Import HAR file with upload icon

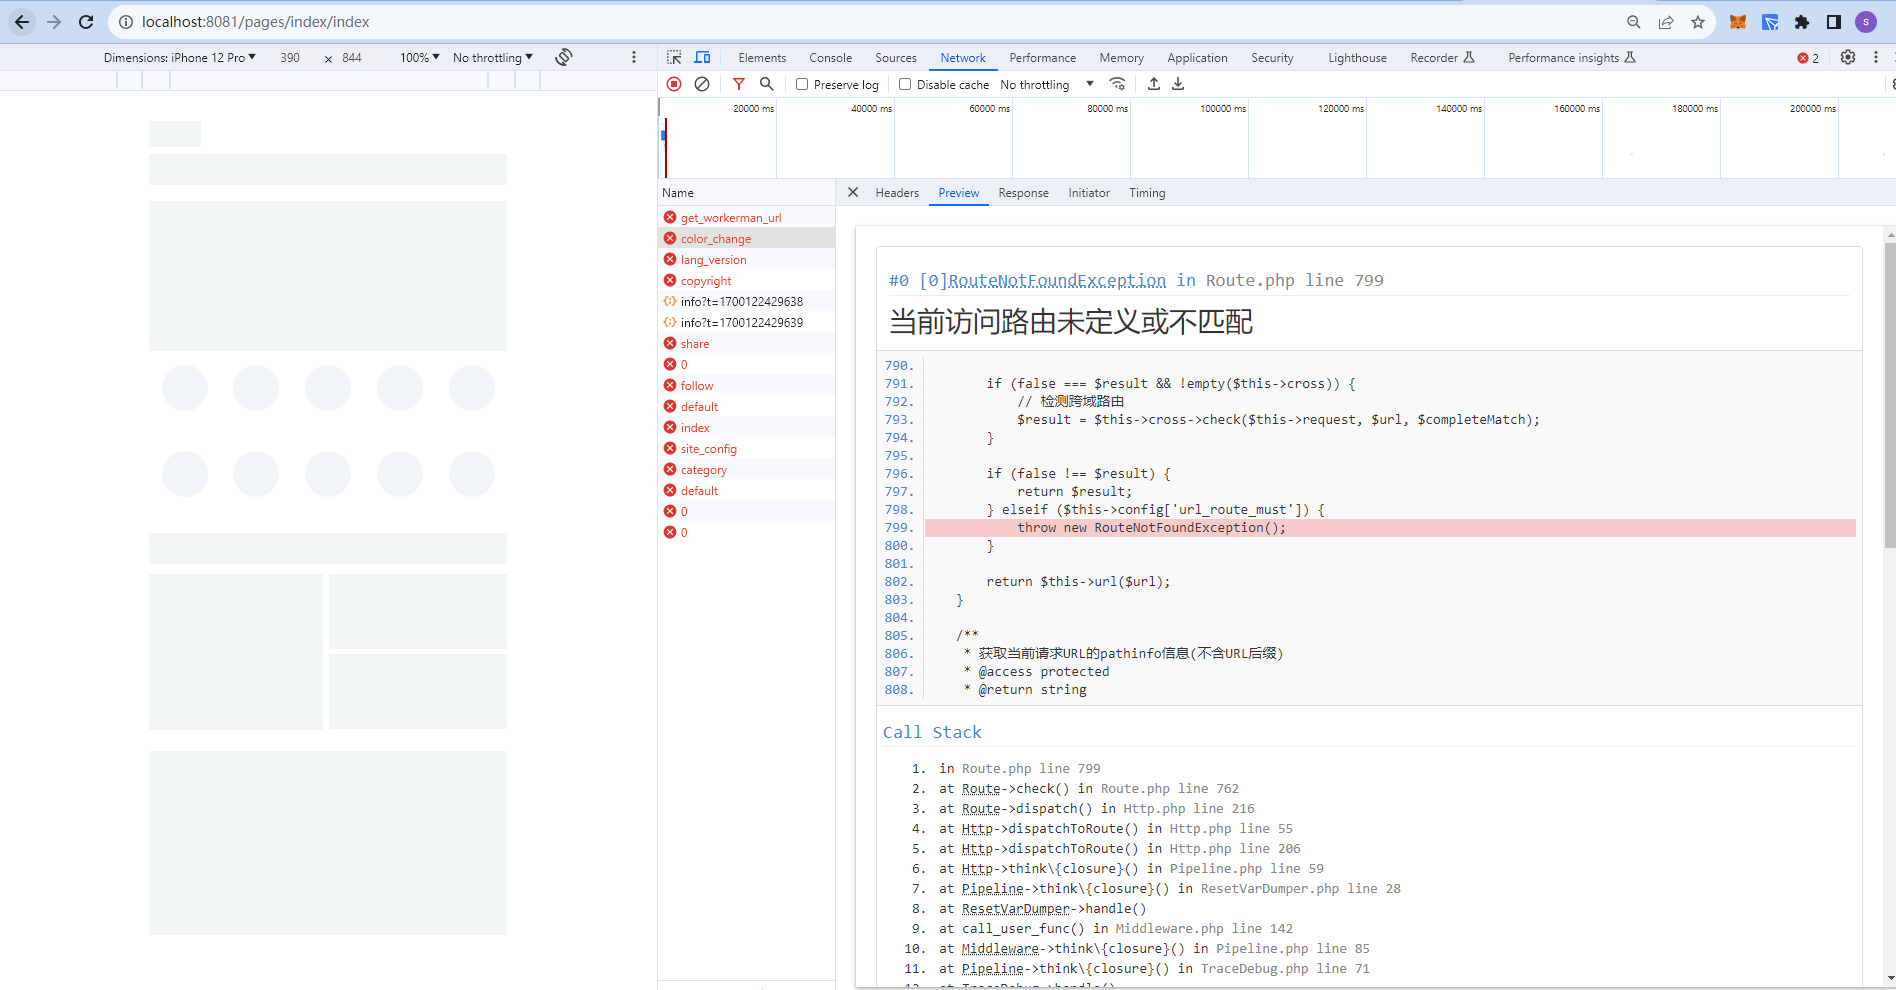(x=1154, y=84)
